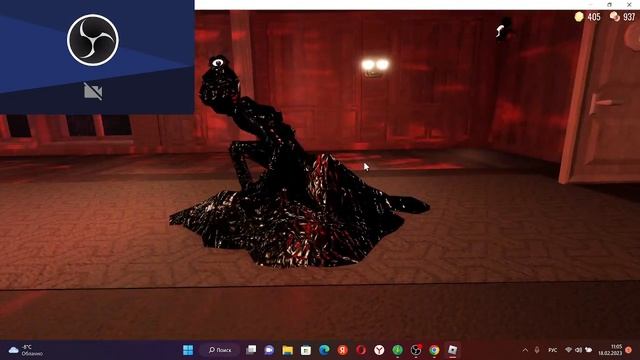Open the green download app in taskbar
The height and width of the screenshot is (360, 640).
(398, 350)
